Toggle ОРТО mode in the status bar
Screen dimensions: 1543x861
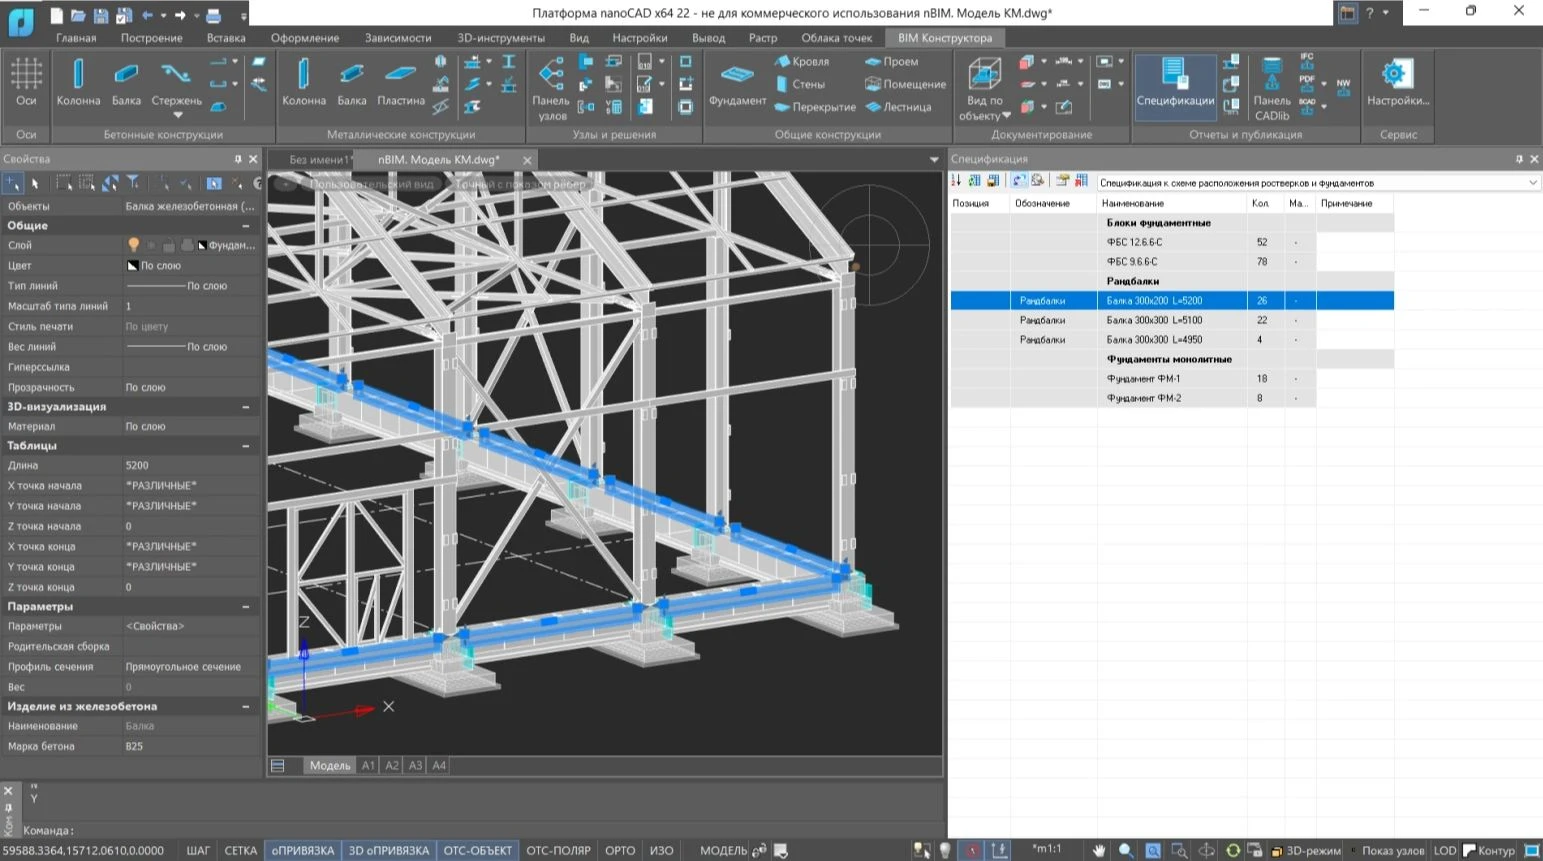[620, 850]
